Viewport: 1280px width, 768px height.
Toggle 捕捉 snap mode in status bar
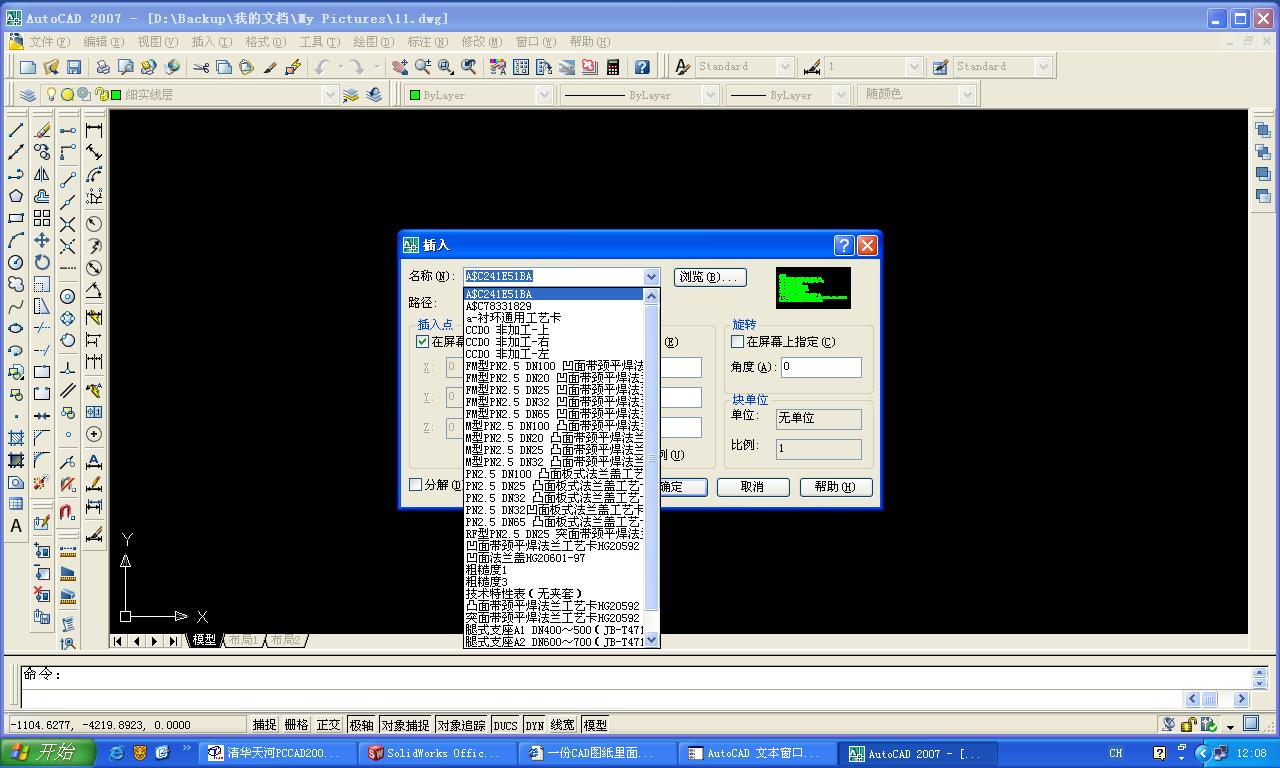(264, 725)
